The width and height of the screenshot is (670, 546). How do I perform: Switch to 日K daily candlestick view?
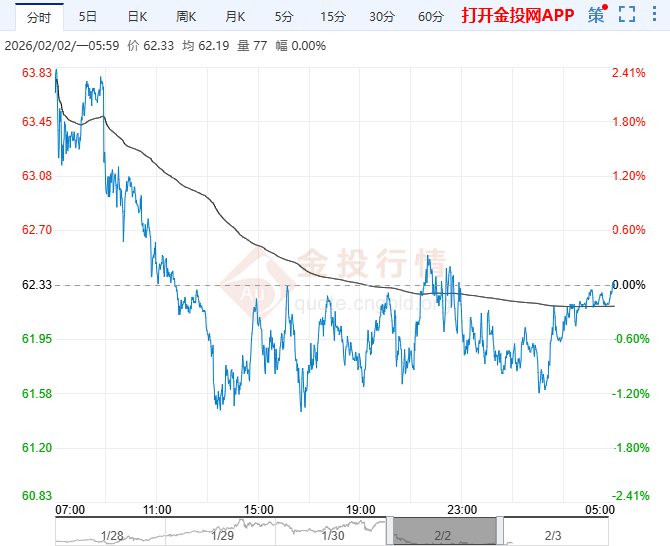[x=138, y=16]
